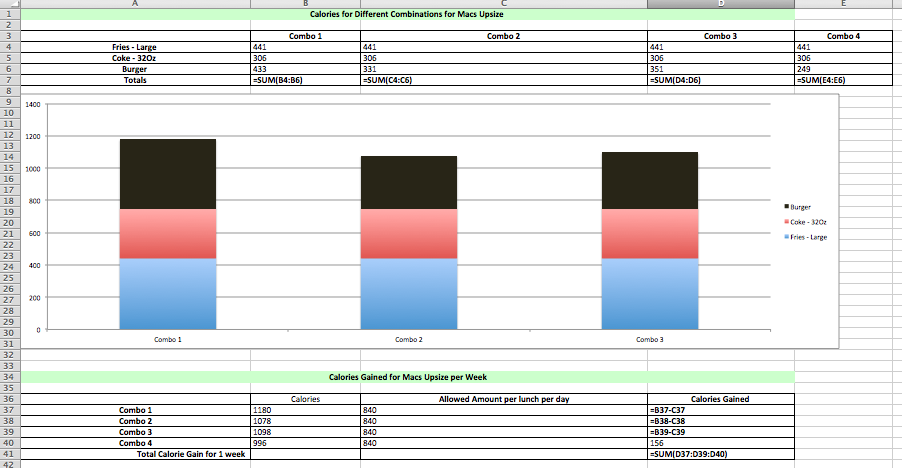
Task: Select column A header
Action: tap(136, 3)
